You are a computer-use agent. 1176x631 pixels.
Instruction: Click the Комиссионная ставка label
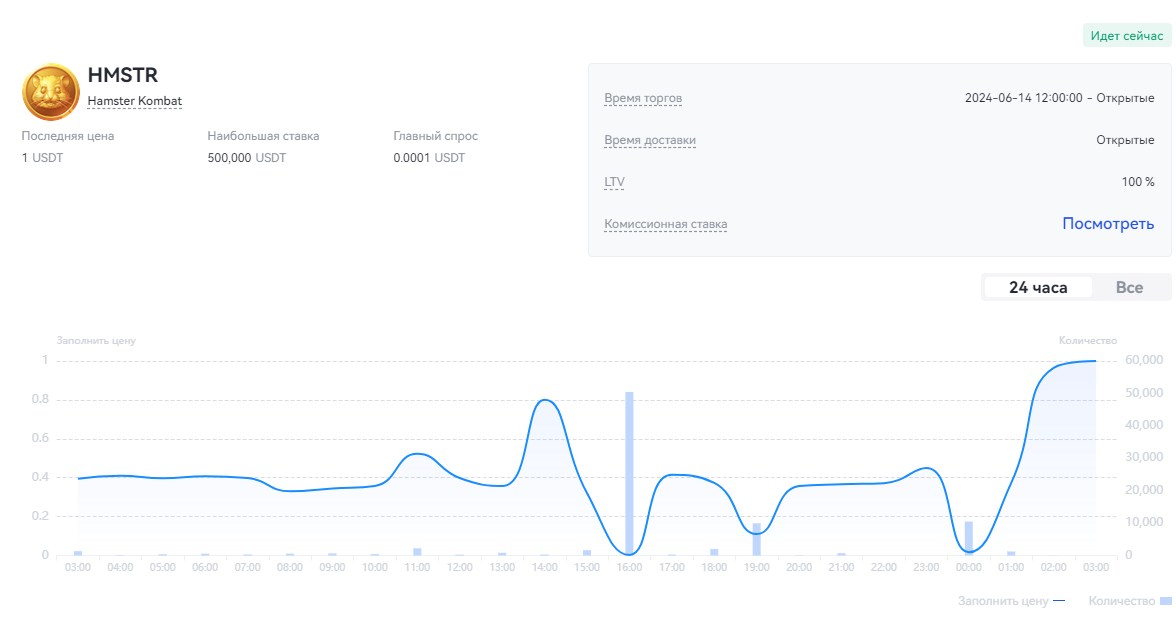666,224
